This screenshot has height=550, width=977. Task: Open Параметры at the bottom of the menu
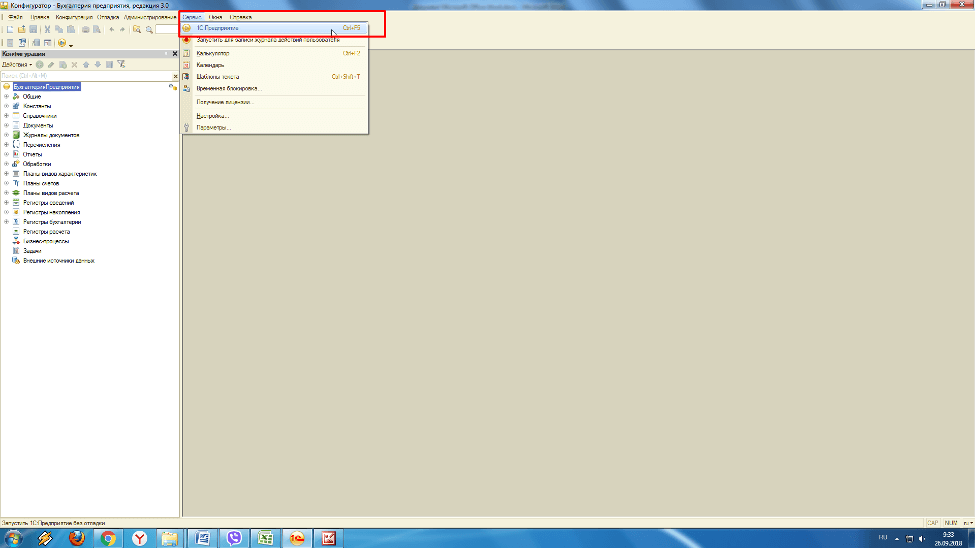[213, 127]
